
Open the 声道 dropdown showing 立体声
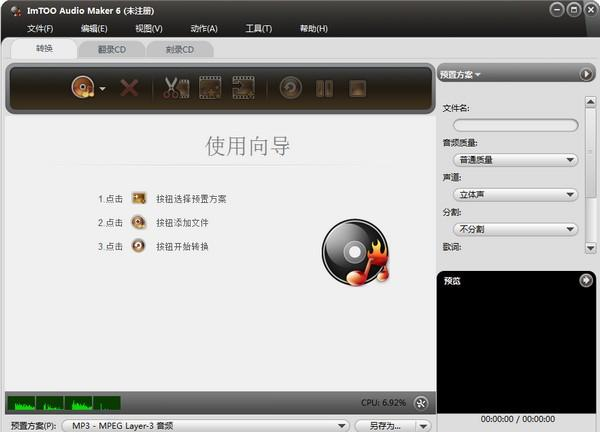click(515, 195)
